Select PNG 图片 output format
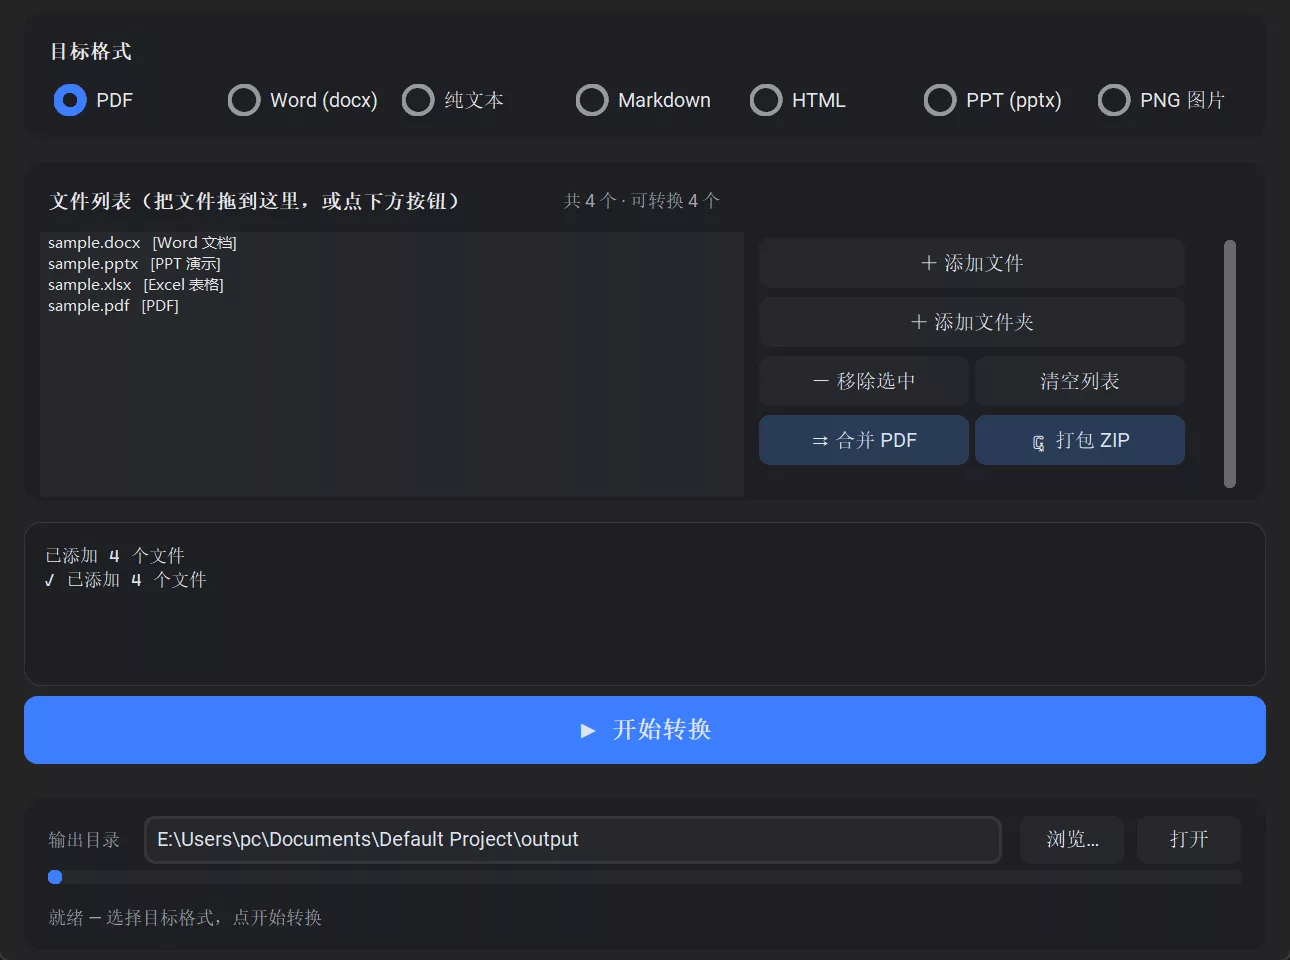The width and height of the screenshot is (1290, 960). click(1161, 100)
